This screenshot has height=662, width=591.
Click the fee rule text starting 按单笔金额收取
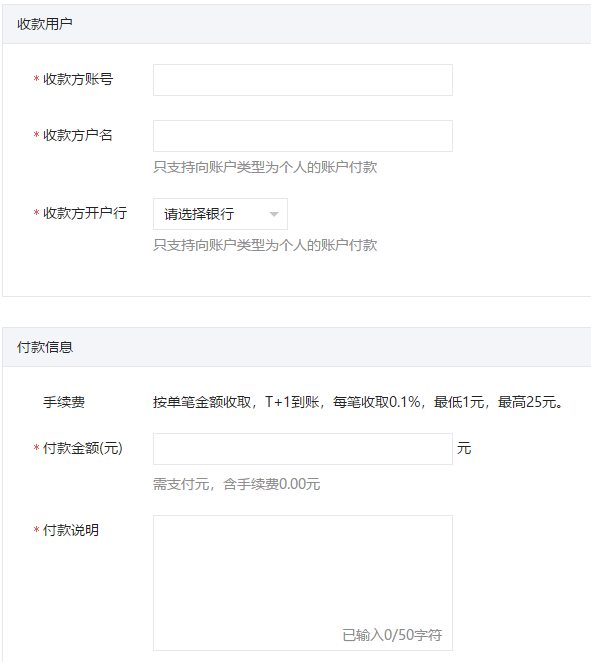(358, 402)
